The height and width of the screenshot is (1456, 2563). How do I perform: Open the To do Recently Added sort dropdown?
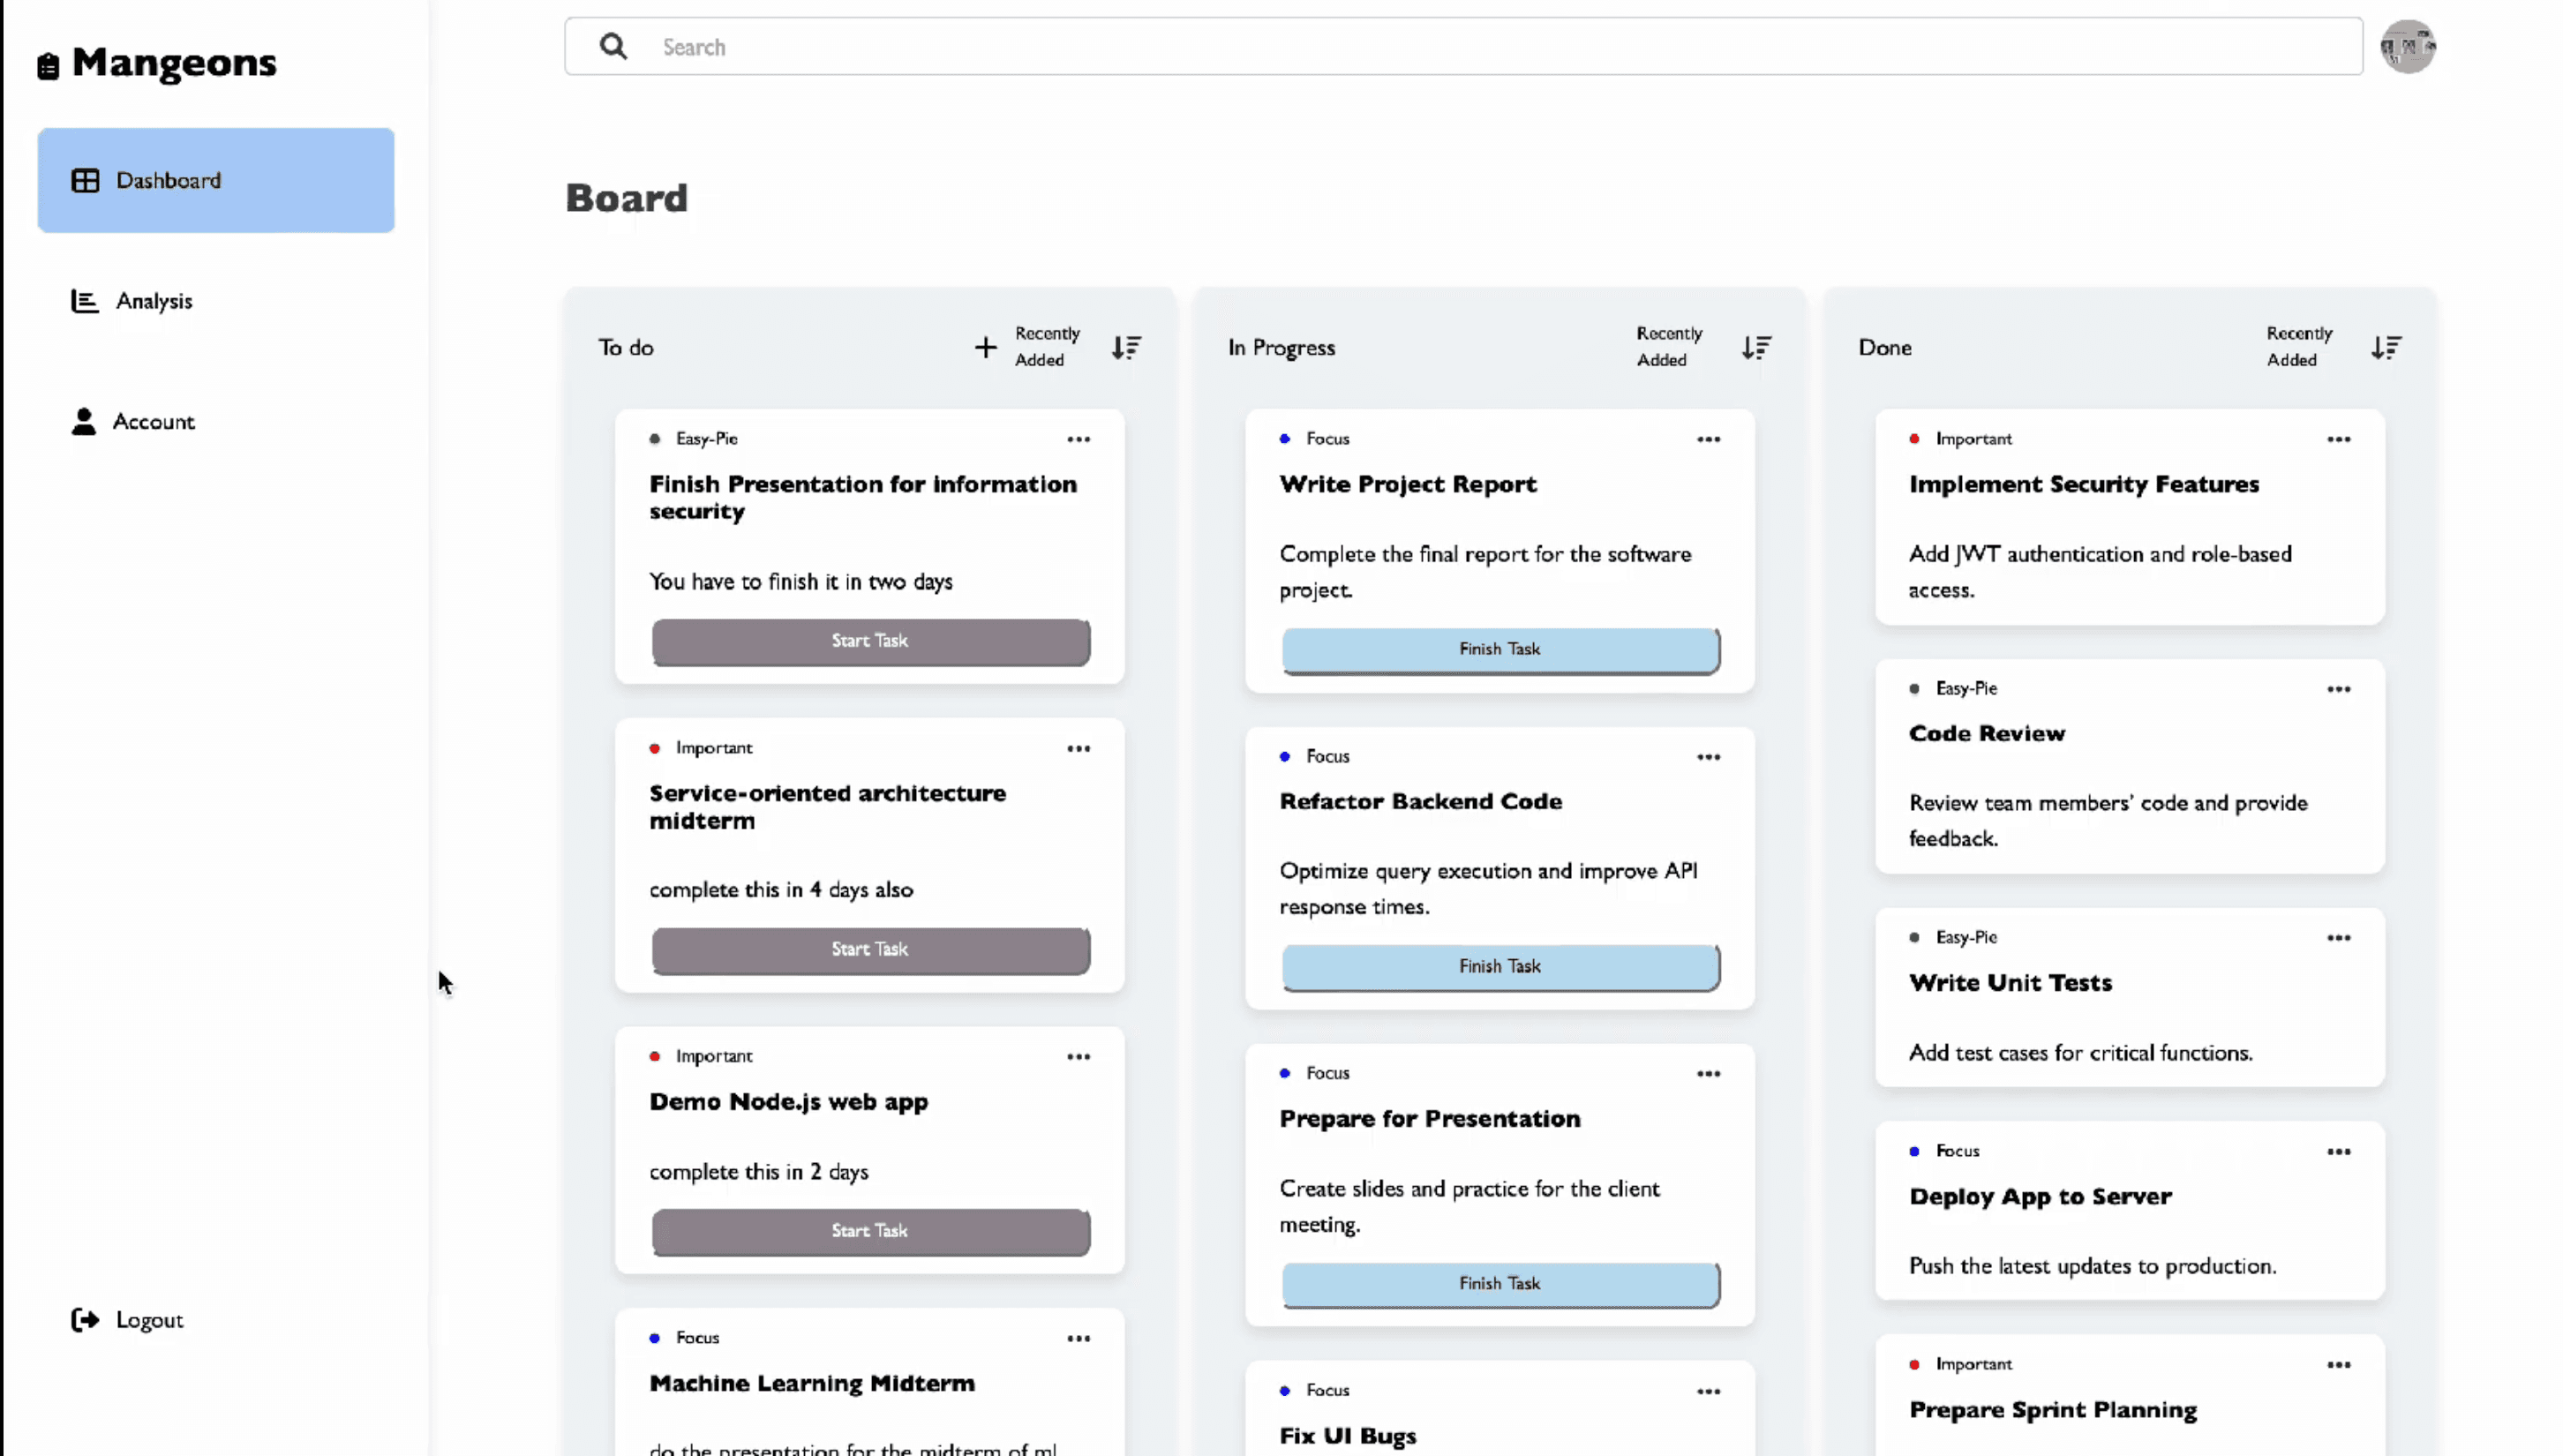tap(1047, 346)
